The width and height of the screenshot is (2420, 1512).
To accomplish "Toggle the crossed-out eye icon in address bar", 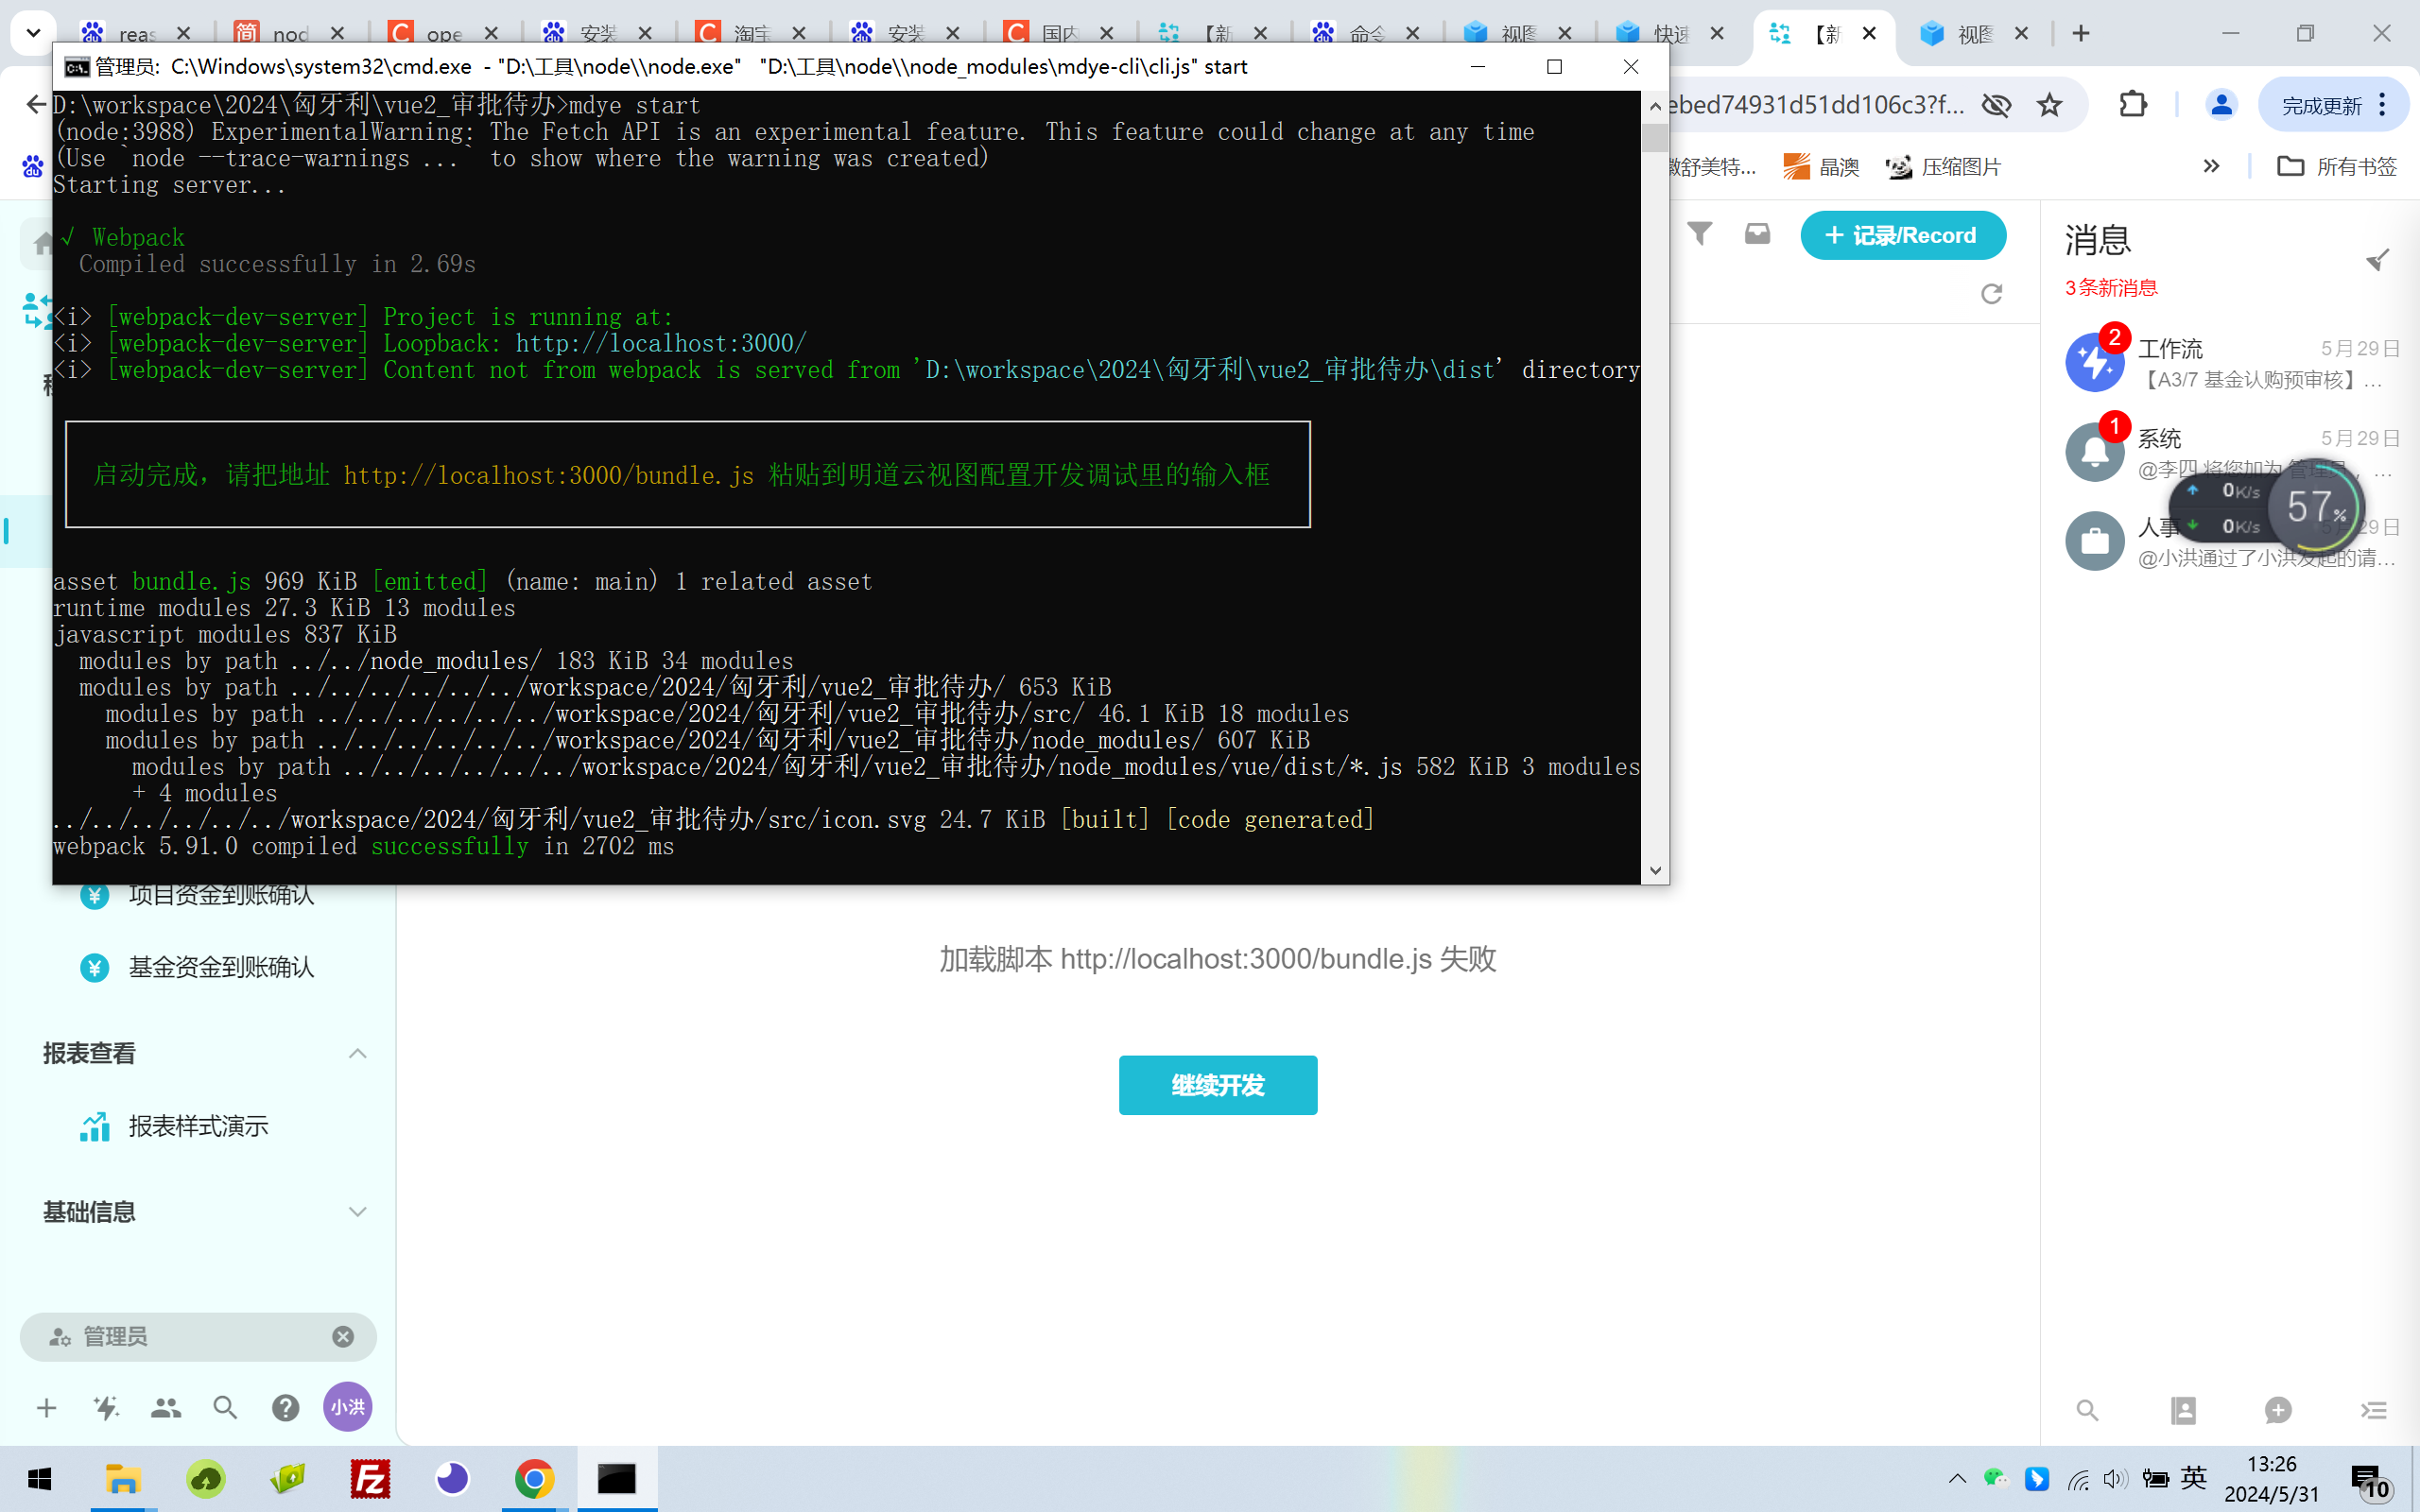I will (x=1996, y=105).
